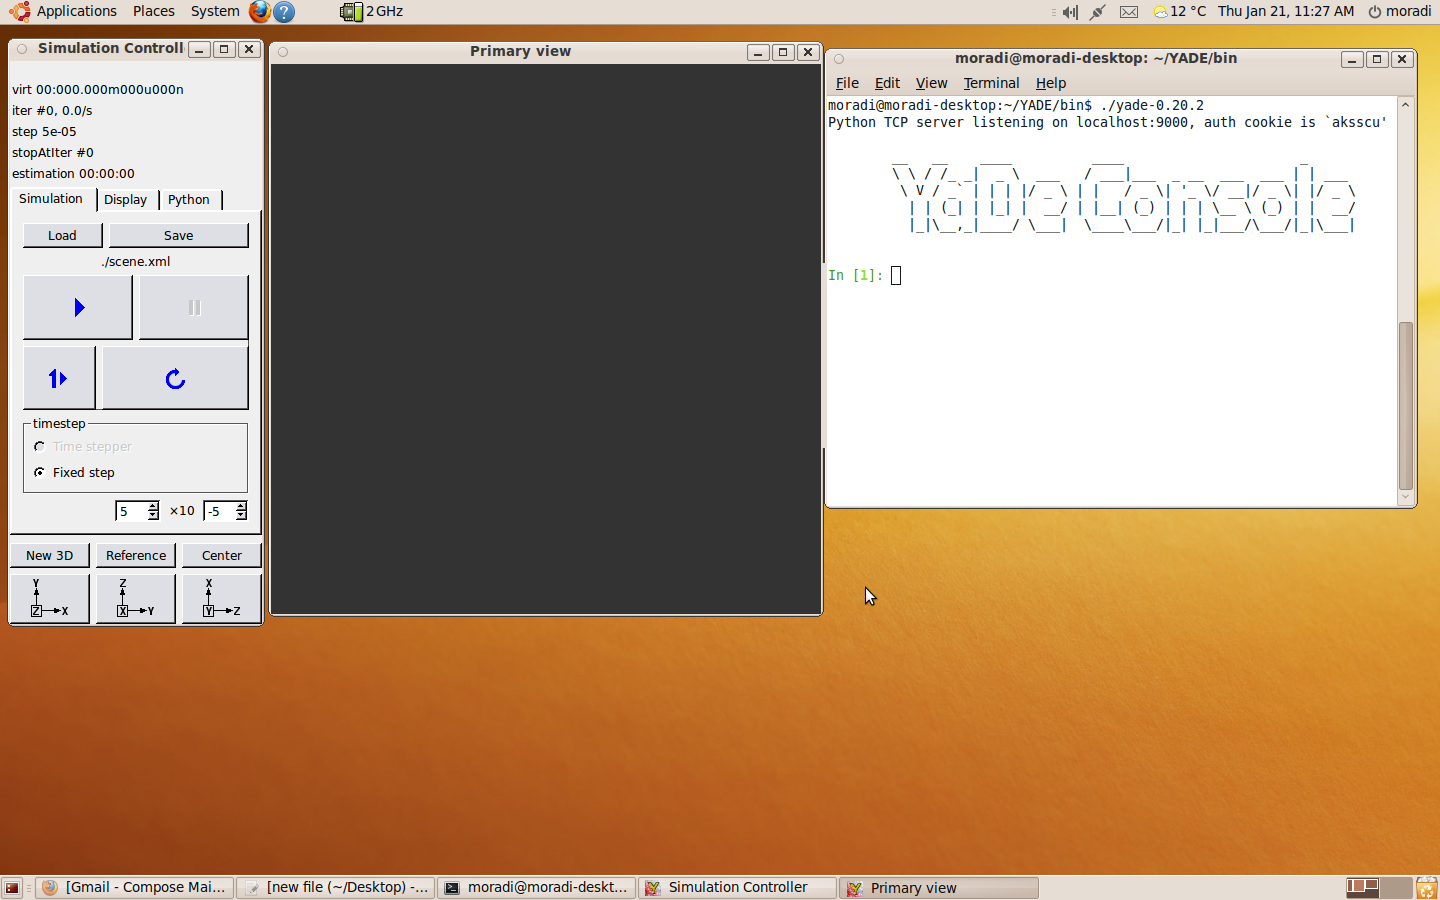Increase the timestep mantissa value of 5

point(153,507)
